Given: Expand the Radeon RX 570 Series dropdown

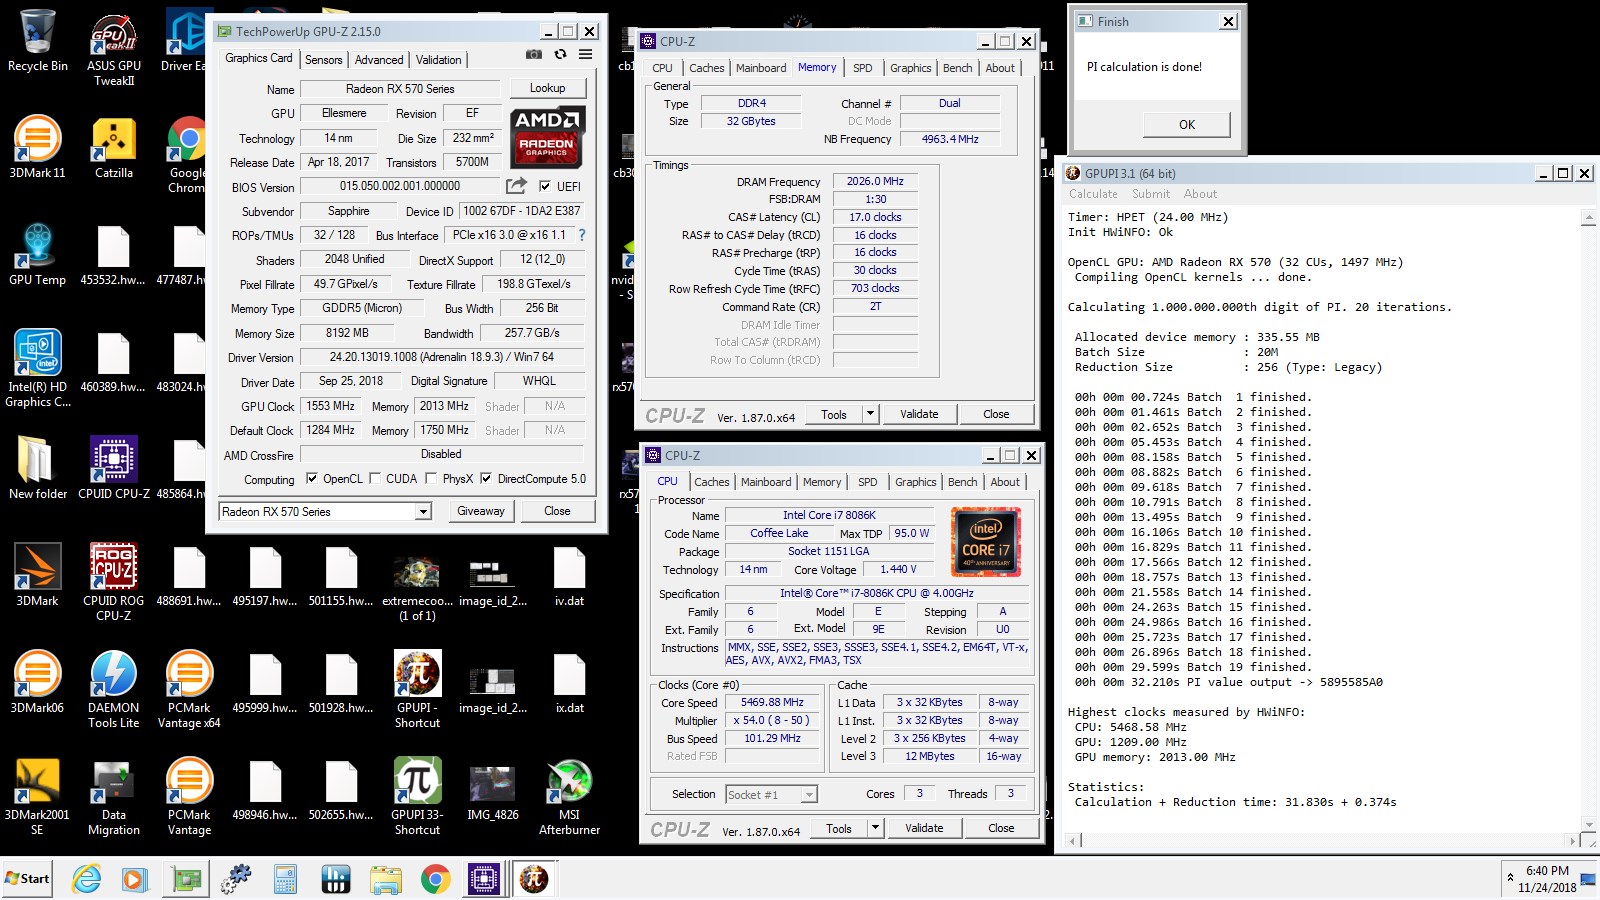Looking at the screenshot, I should point(423,511).
